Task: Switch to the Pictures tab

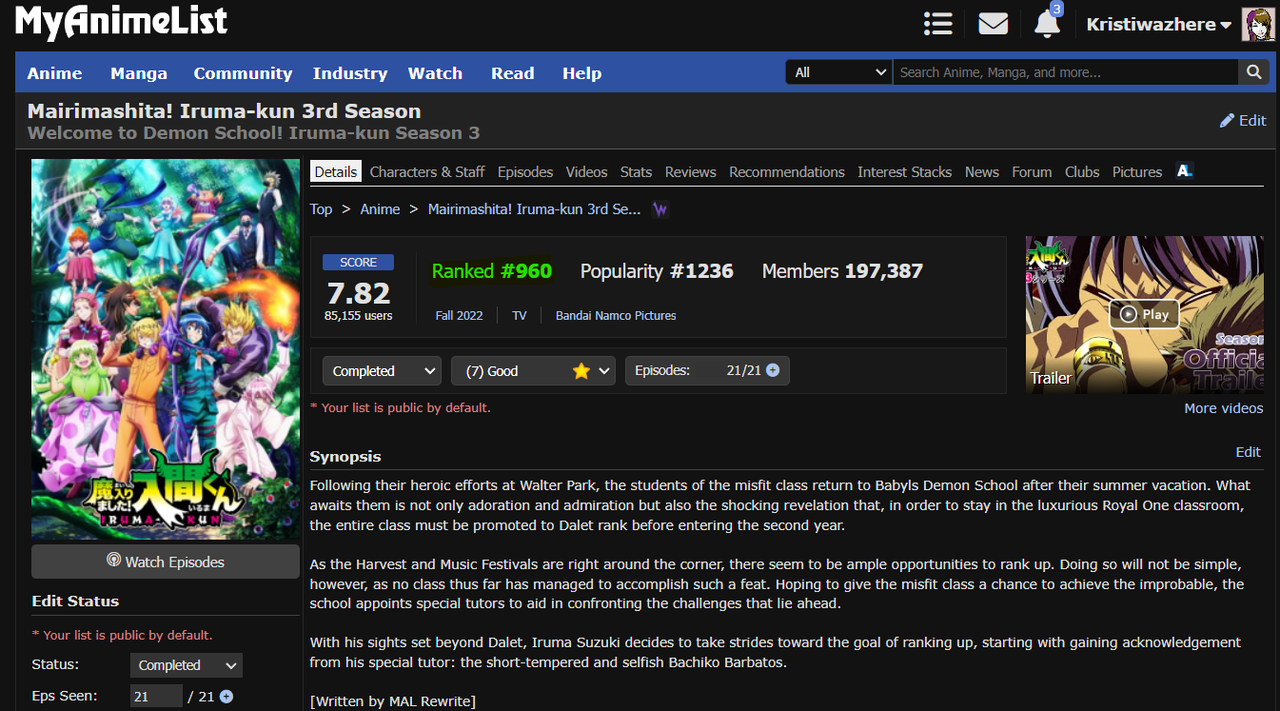Action: tap(1137, 172)
